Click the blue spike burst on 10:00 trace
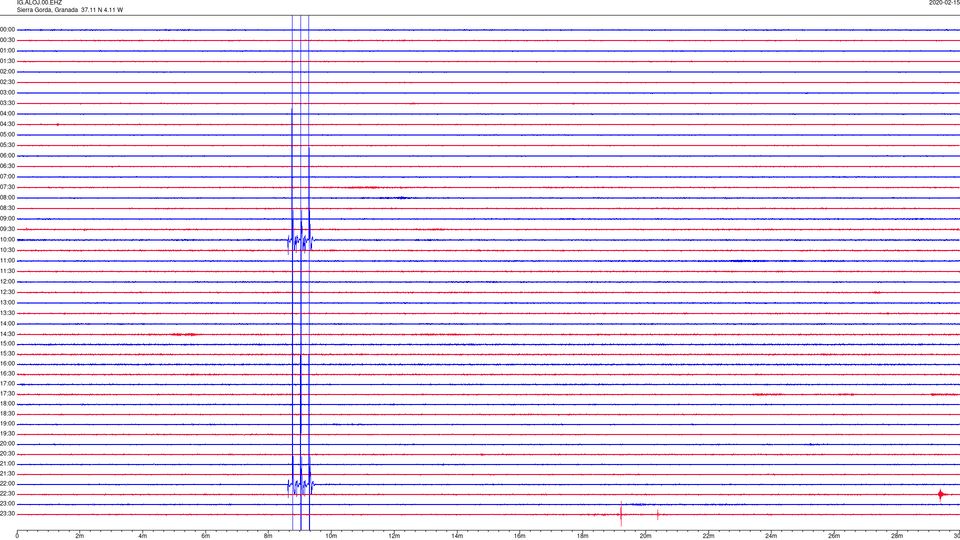Viewport: 960px width, 540px height. tap(301, 241)
